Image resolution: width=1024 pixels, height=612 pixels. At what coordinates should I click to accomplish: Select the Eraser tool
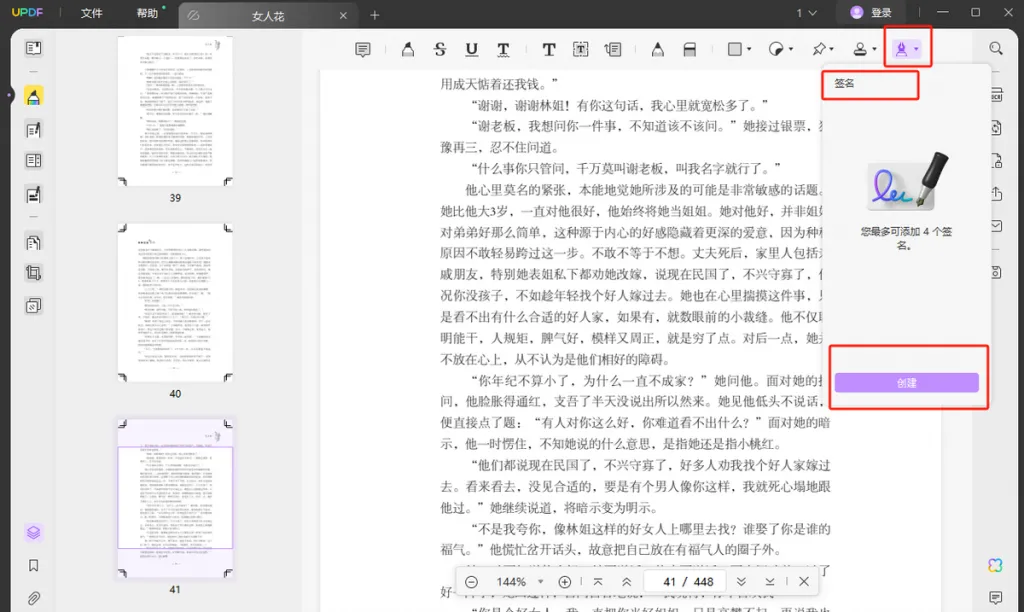(690, 49)
